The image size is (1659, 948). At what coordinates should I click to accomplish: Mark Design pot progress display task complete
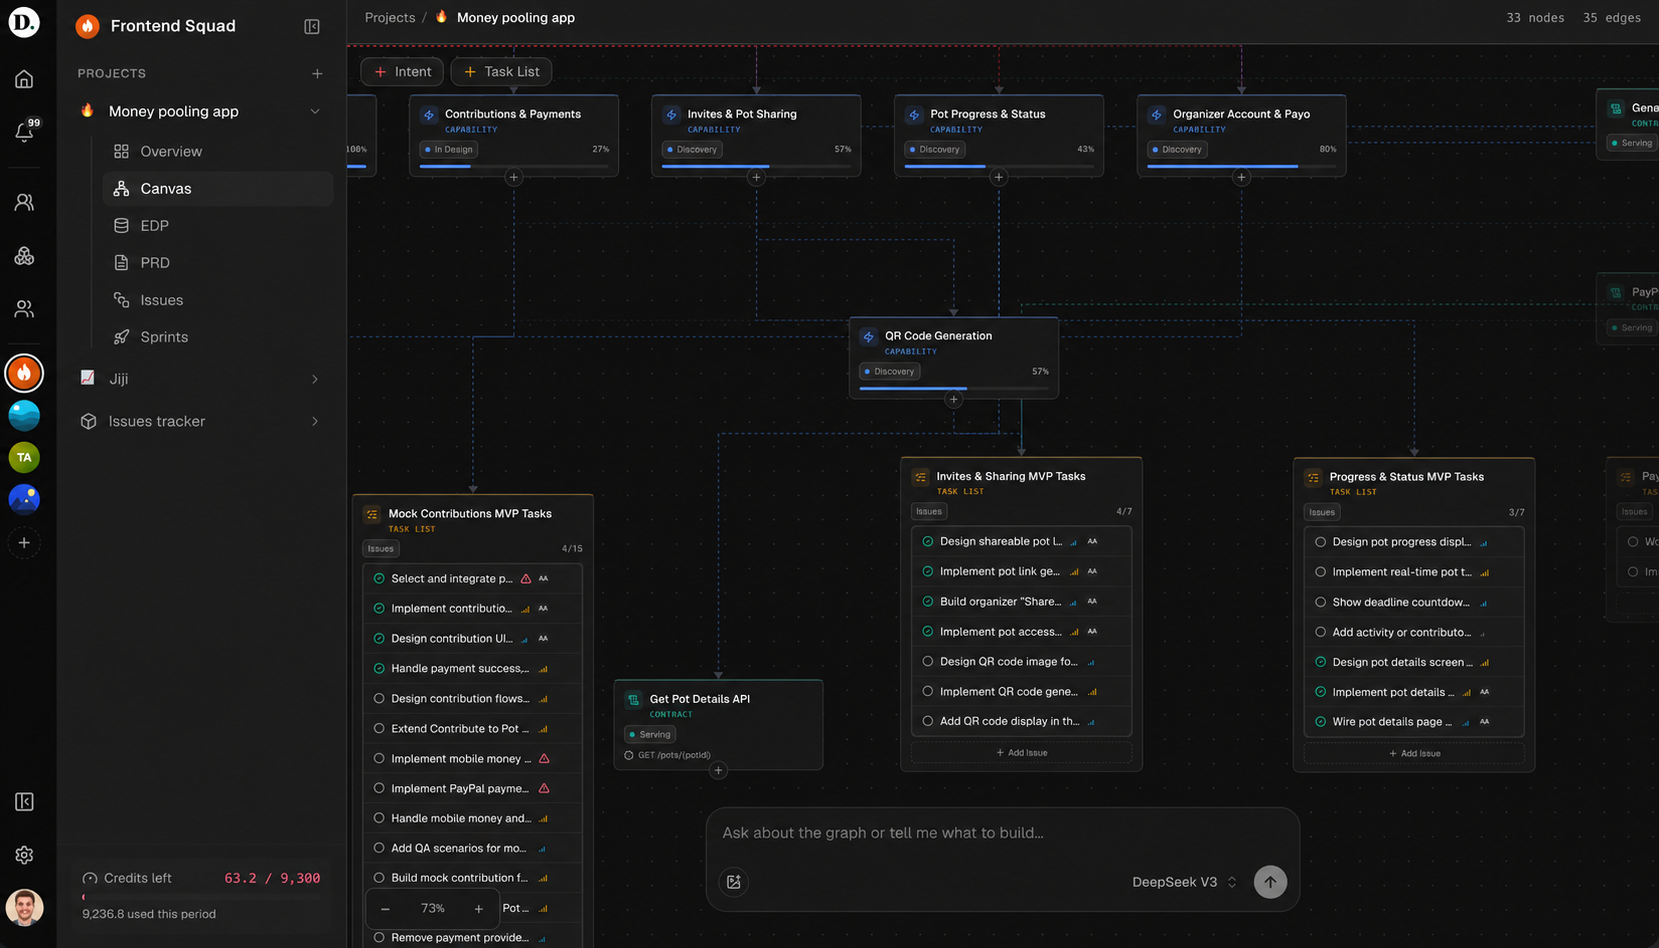pyautogui.click(x=1321, y=542)
